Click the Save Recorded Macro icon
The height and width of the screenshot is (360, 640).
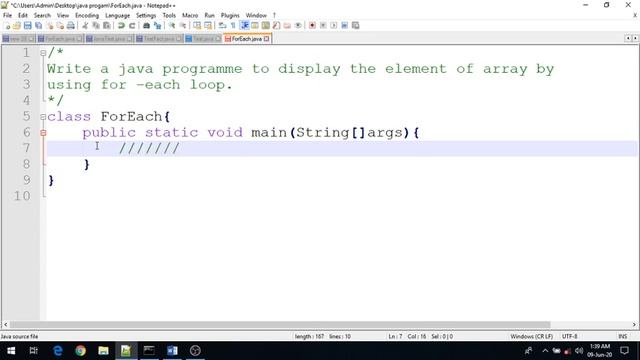tap(356, 26)
